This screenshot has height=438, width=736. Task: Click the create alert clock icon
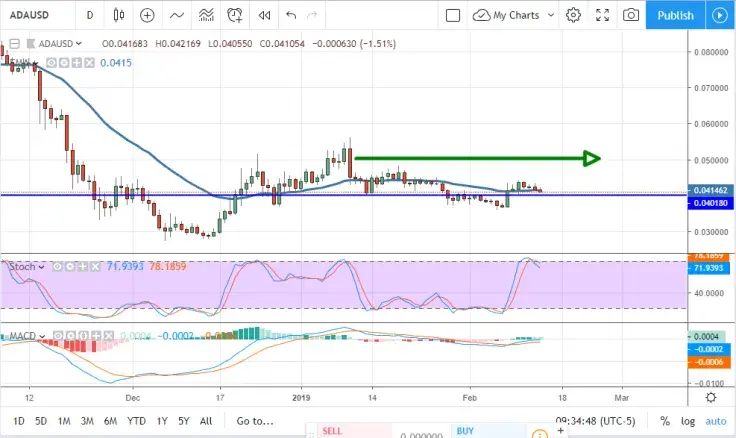click(x=235, y=15)
